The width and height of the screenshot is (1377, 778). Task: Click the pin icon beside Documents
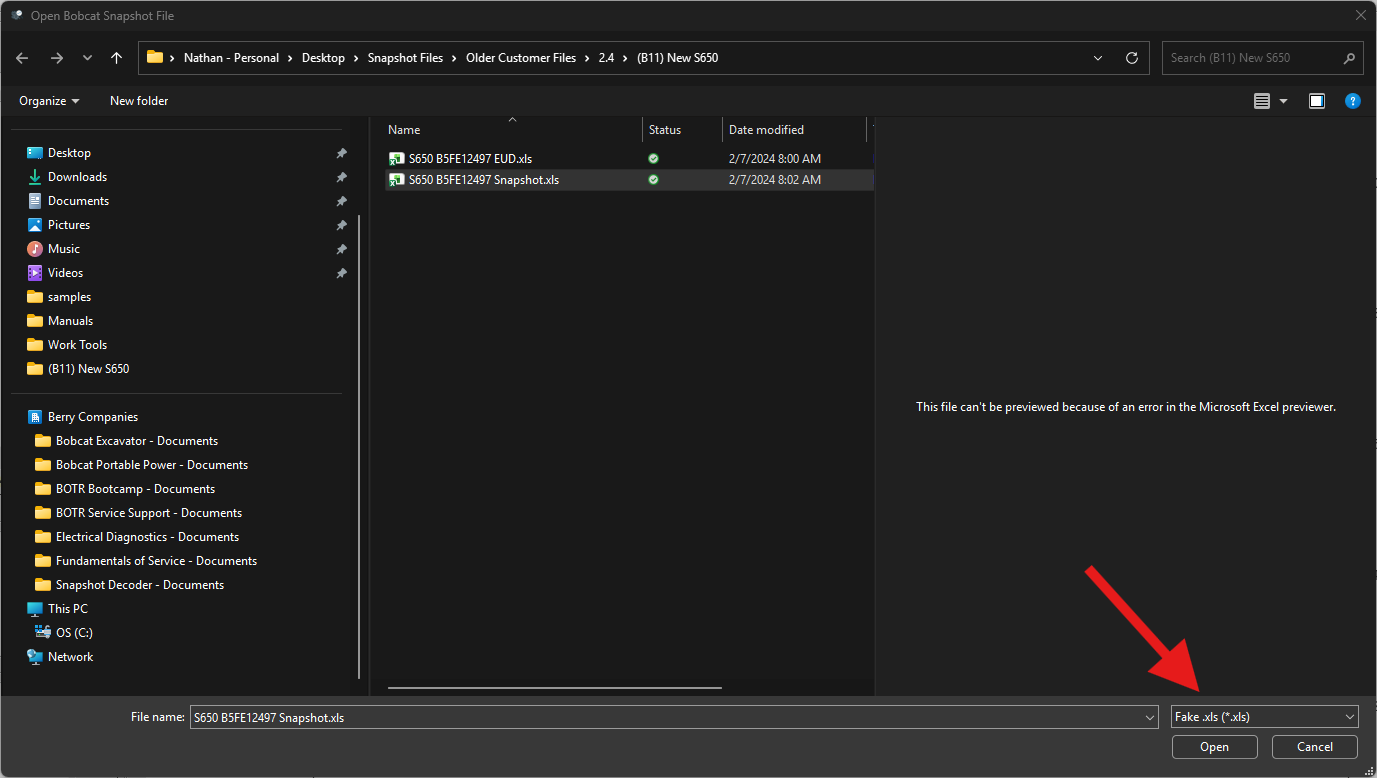341,201
